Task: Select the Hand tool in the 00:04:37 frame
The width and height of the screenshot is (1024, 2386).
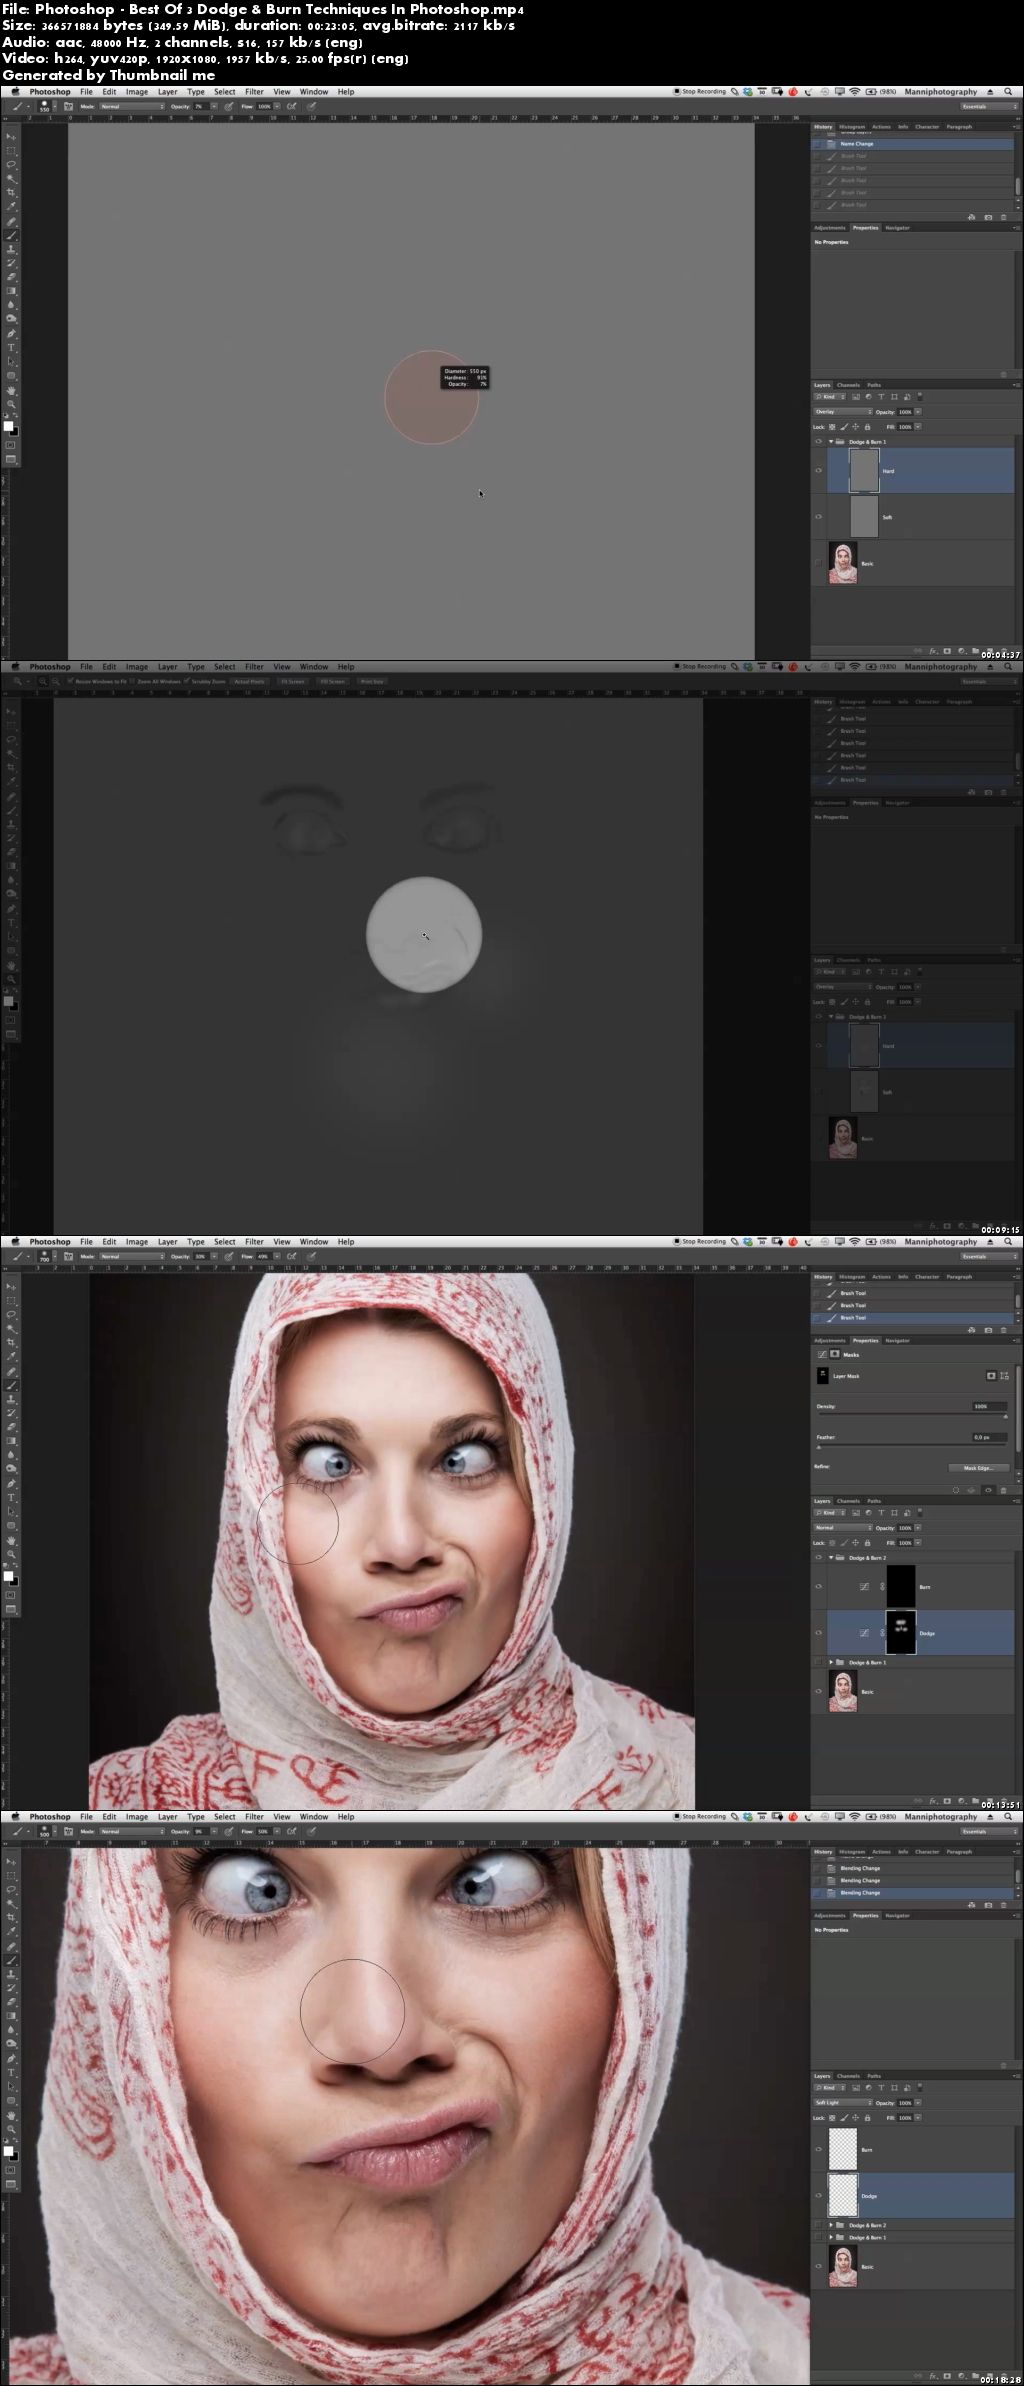Action: [x=11, y=390]
